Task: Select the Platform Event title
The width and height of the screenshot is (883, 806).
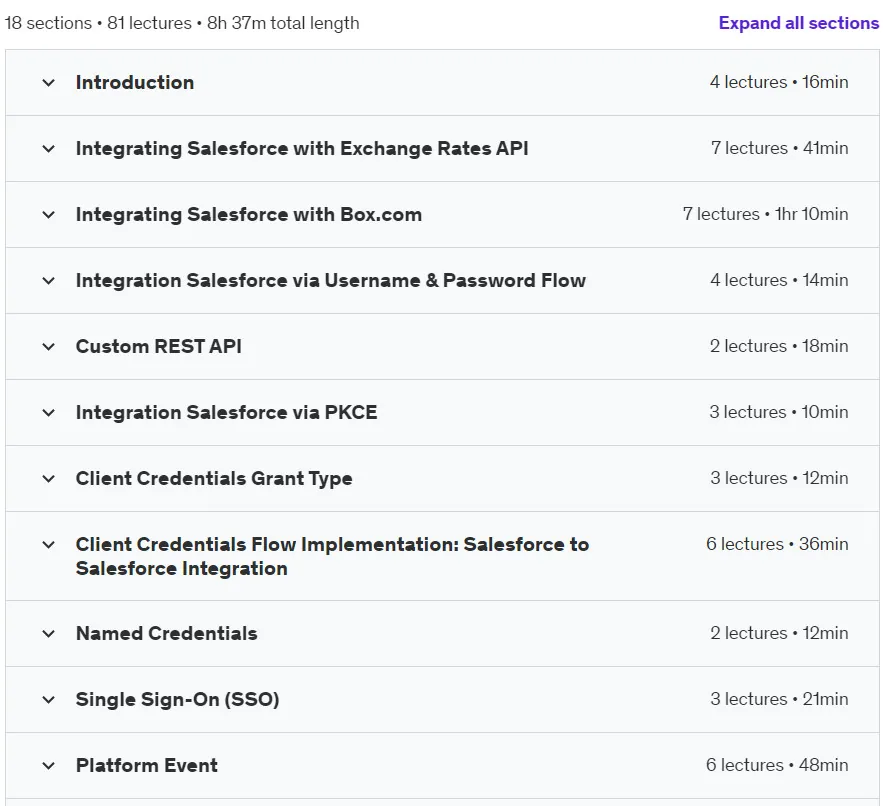Action: [147, 765]
